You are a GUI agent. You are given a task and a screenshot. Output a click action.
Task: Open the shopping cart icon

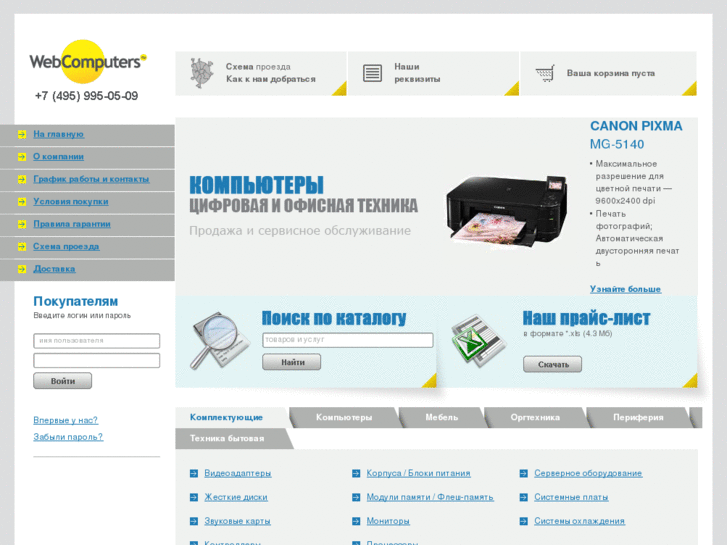(x=545, y=73)
